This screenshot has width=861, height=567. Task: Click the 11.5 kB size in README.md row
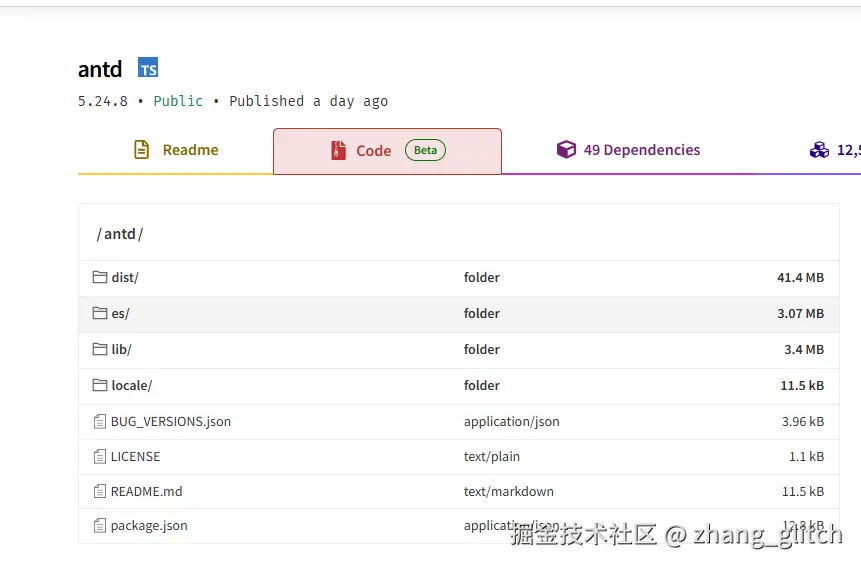[x=803, y=491]
